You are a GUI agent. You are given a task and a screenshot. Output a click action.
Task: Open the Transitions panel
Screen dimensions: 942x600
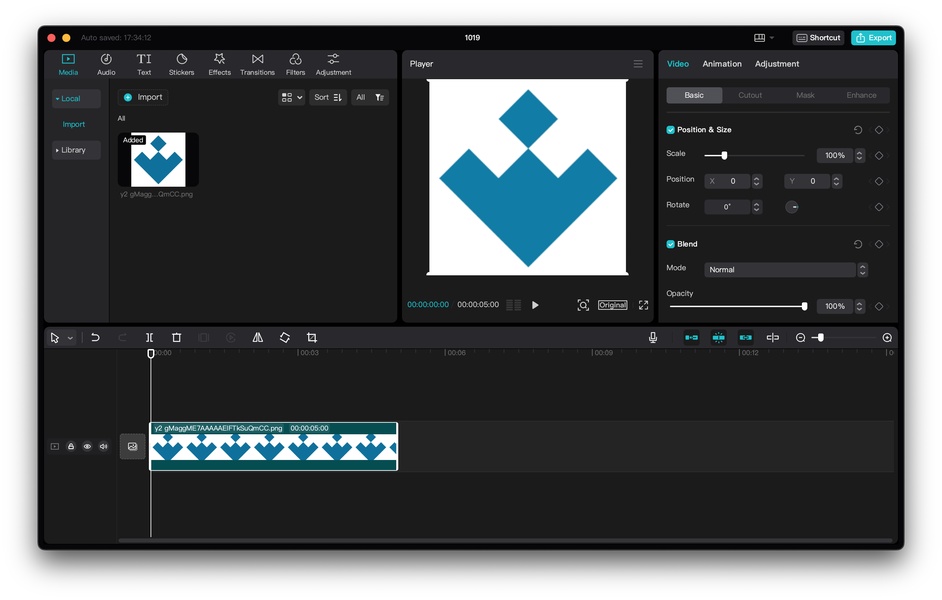[257, 64]
